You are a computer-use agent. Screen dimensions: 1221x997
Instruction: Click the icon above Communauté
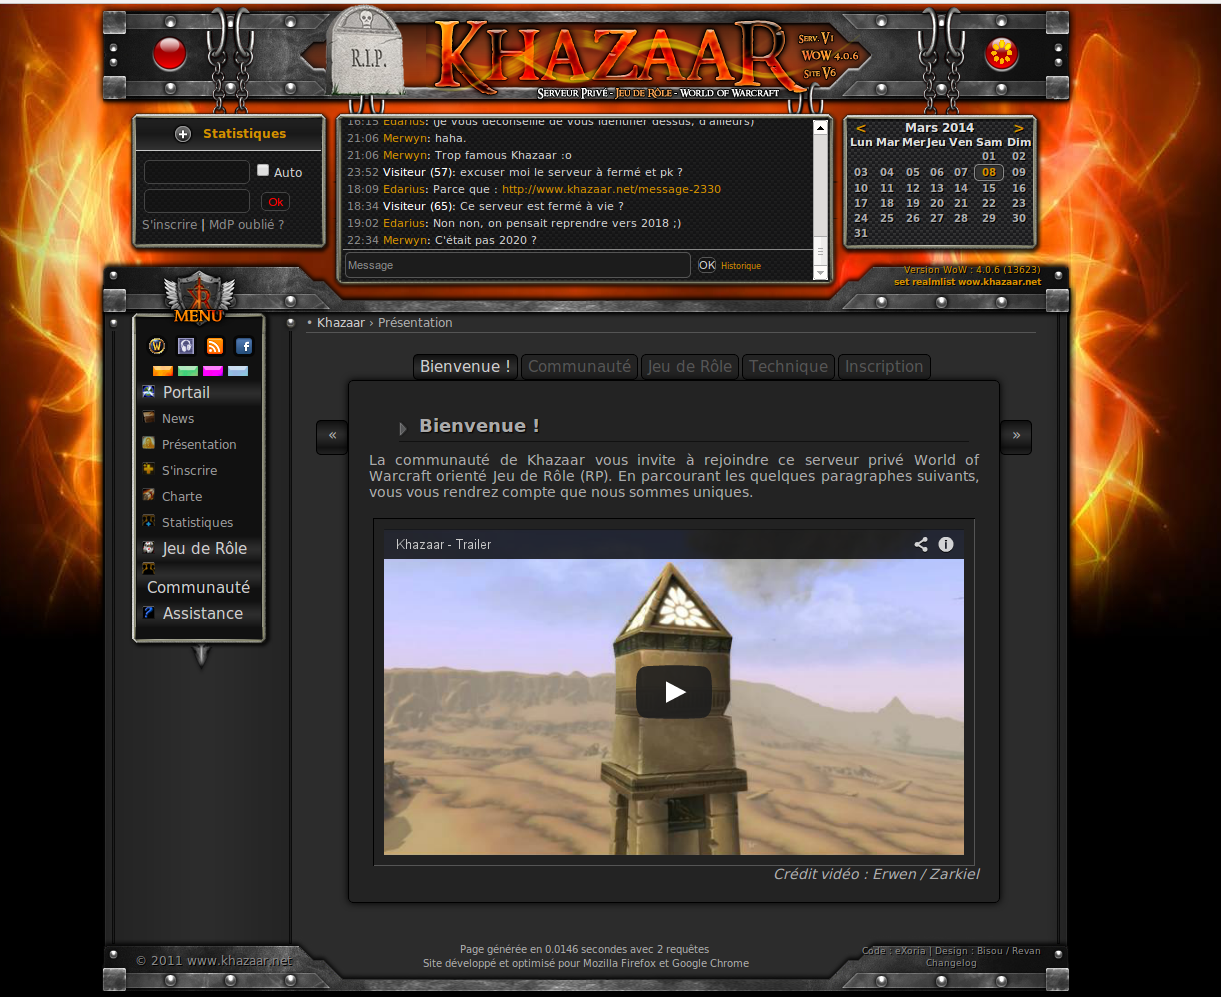(149, 568)
